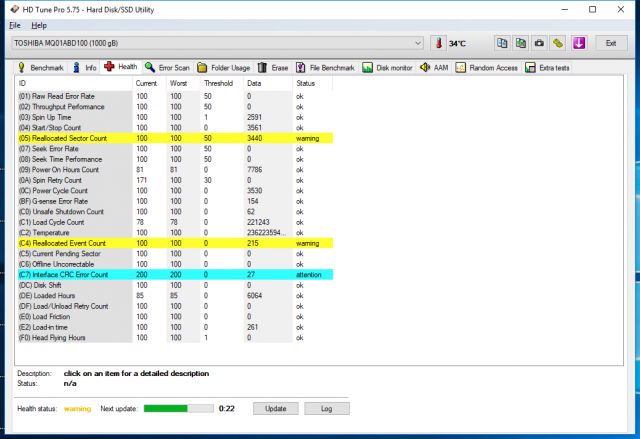Image resolution: width=640 pixels, height=439 pixels.
Task: Click the copy to clipboard icon
Action: click(x=502, y=43)
